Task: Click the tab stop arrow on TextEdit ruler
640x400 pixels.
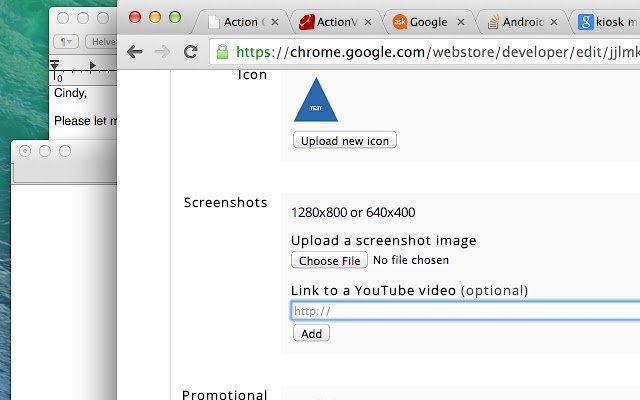Action: pyautogui.click(x=93, y=65)
